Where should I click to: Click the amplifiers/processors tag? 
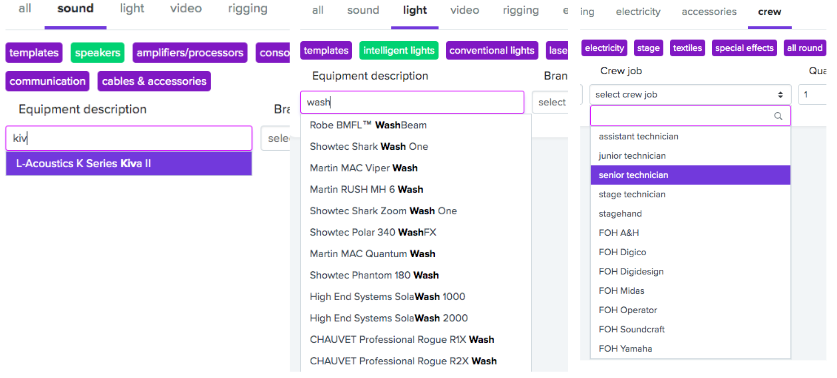click(190, 53)
